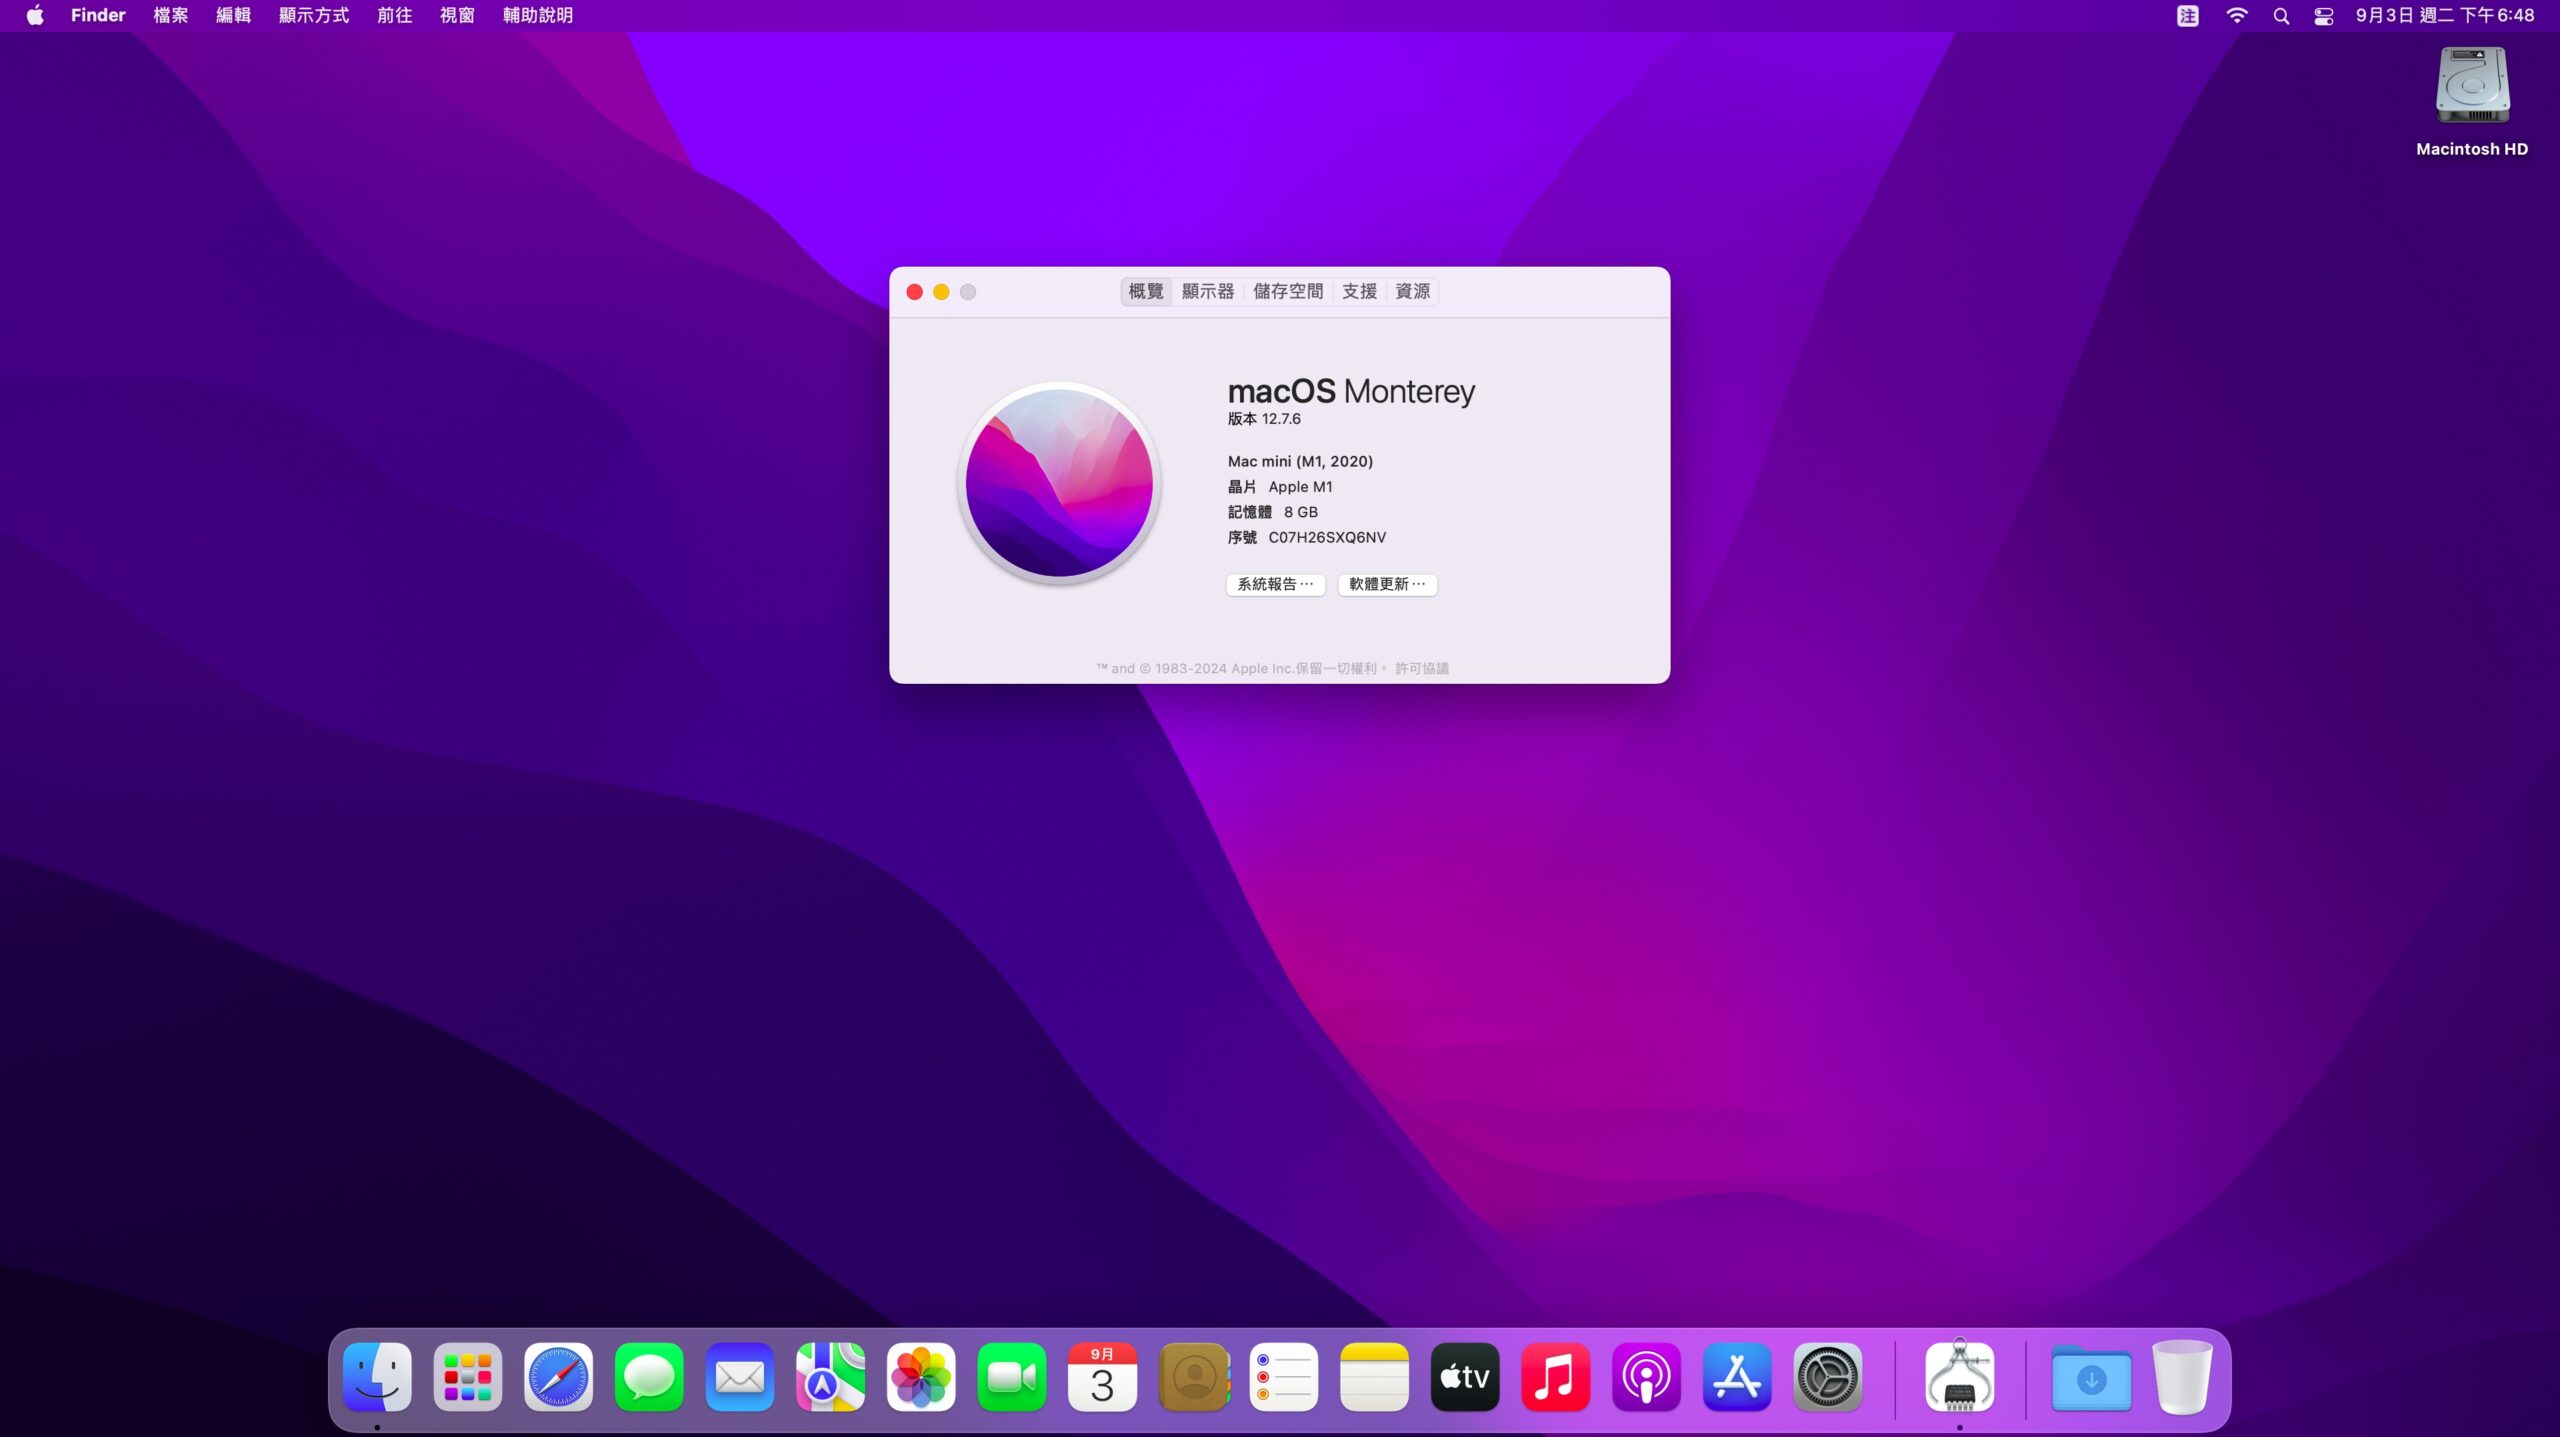2560x1437 pixels.
Task: Open Spotlight search in menu bar
Action: [2281, 16]
